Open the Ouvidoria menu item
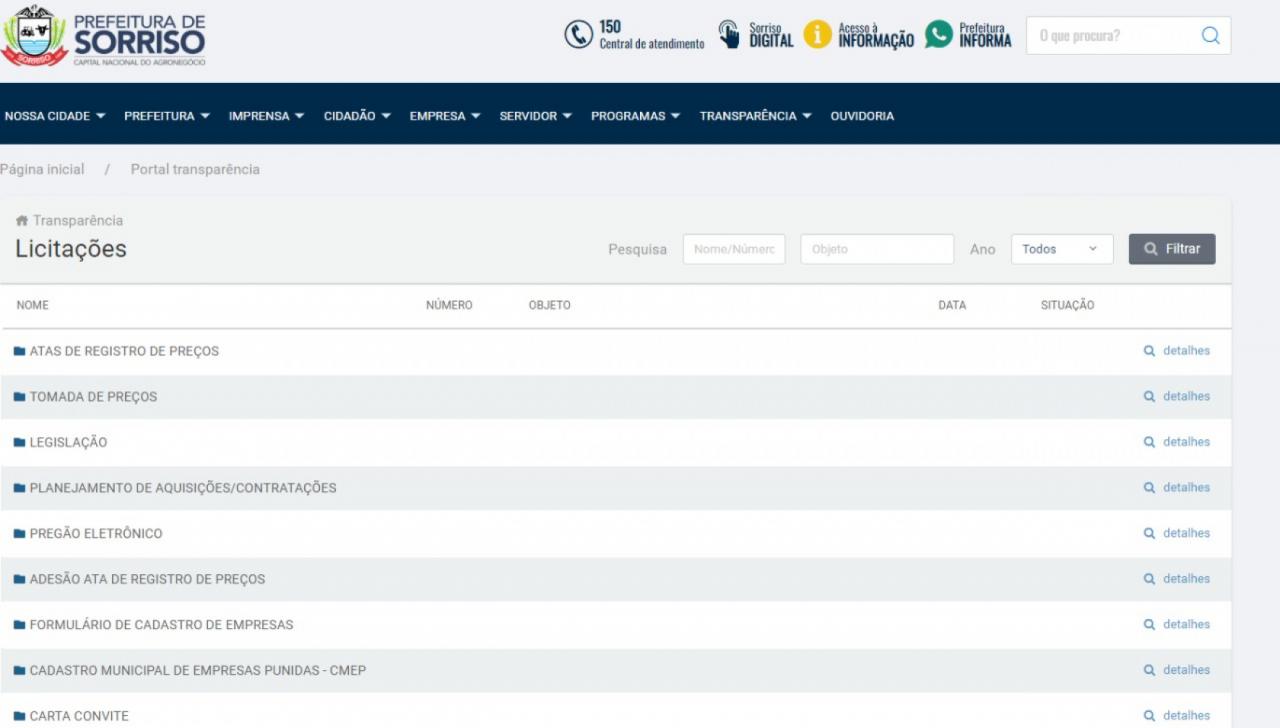The image size is (1280, 728). click(862, 116)
